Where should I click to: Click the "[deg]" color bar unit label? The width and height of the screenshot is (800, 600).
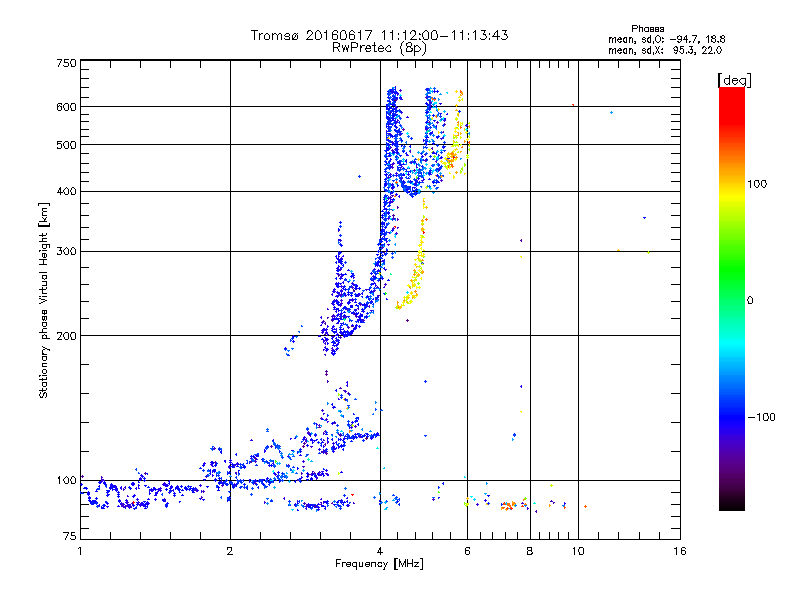pos(734,80)
